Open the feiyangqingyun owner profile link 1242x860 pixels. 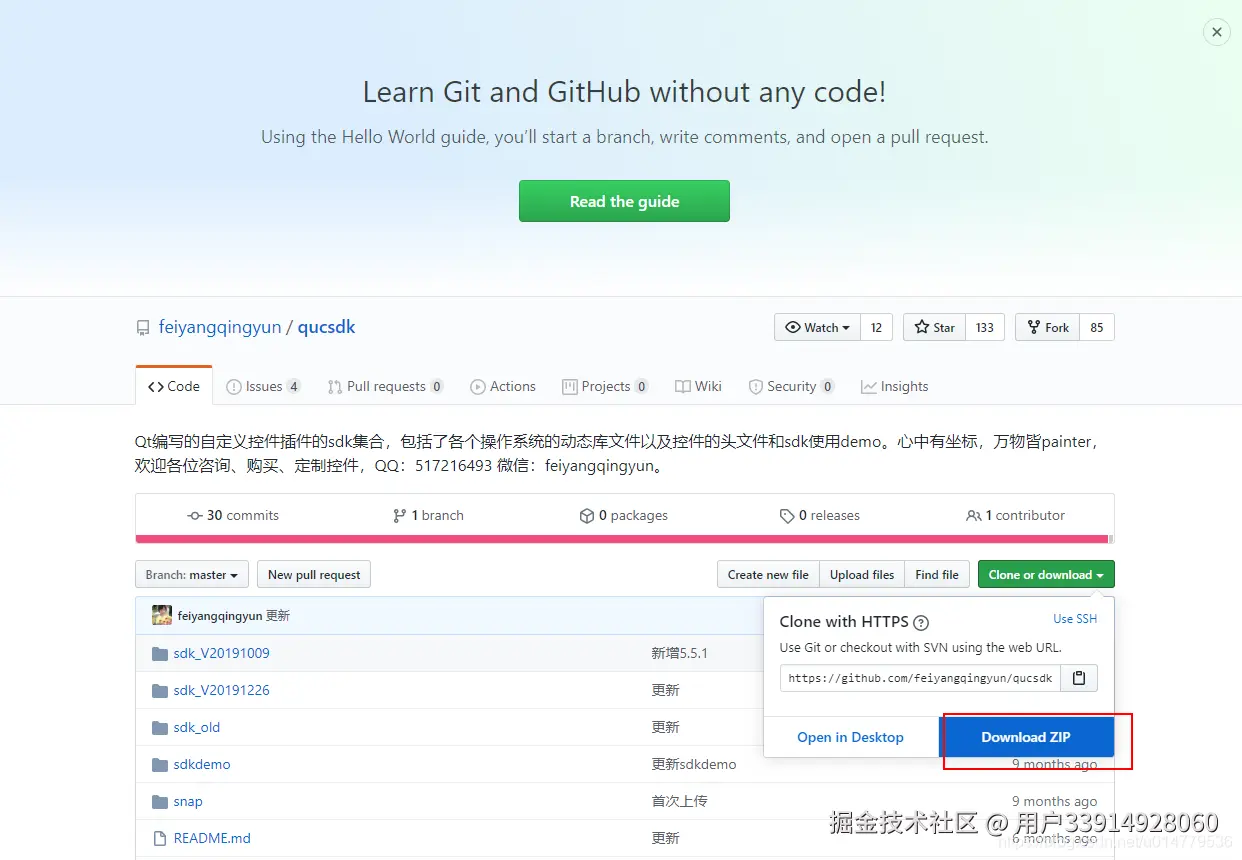point(220,327)
